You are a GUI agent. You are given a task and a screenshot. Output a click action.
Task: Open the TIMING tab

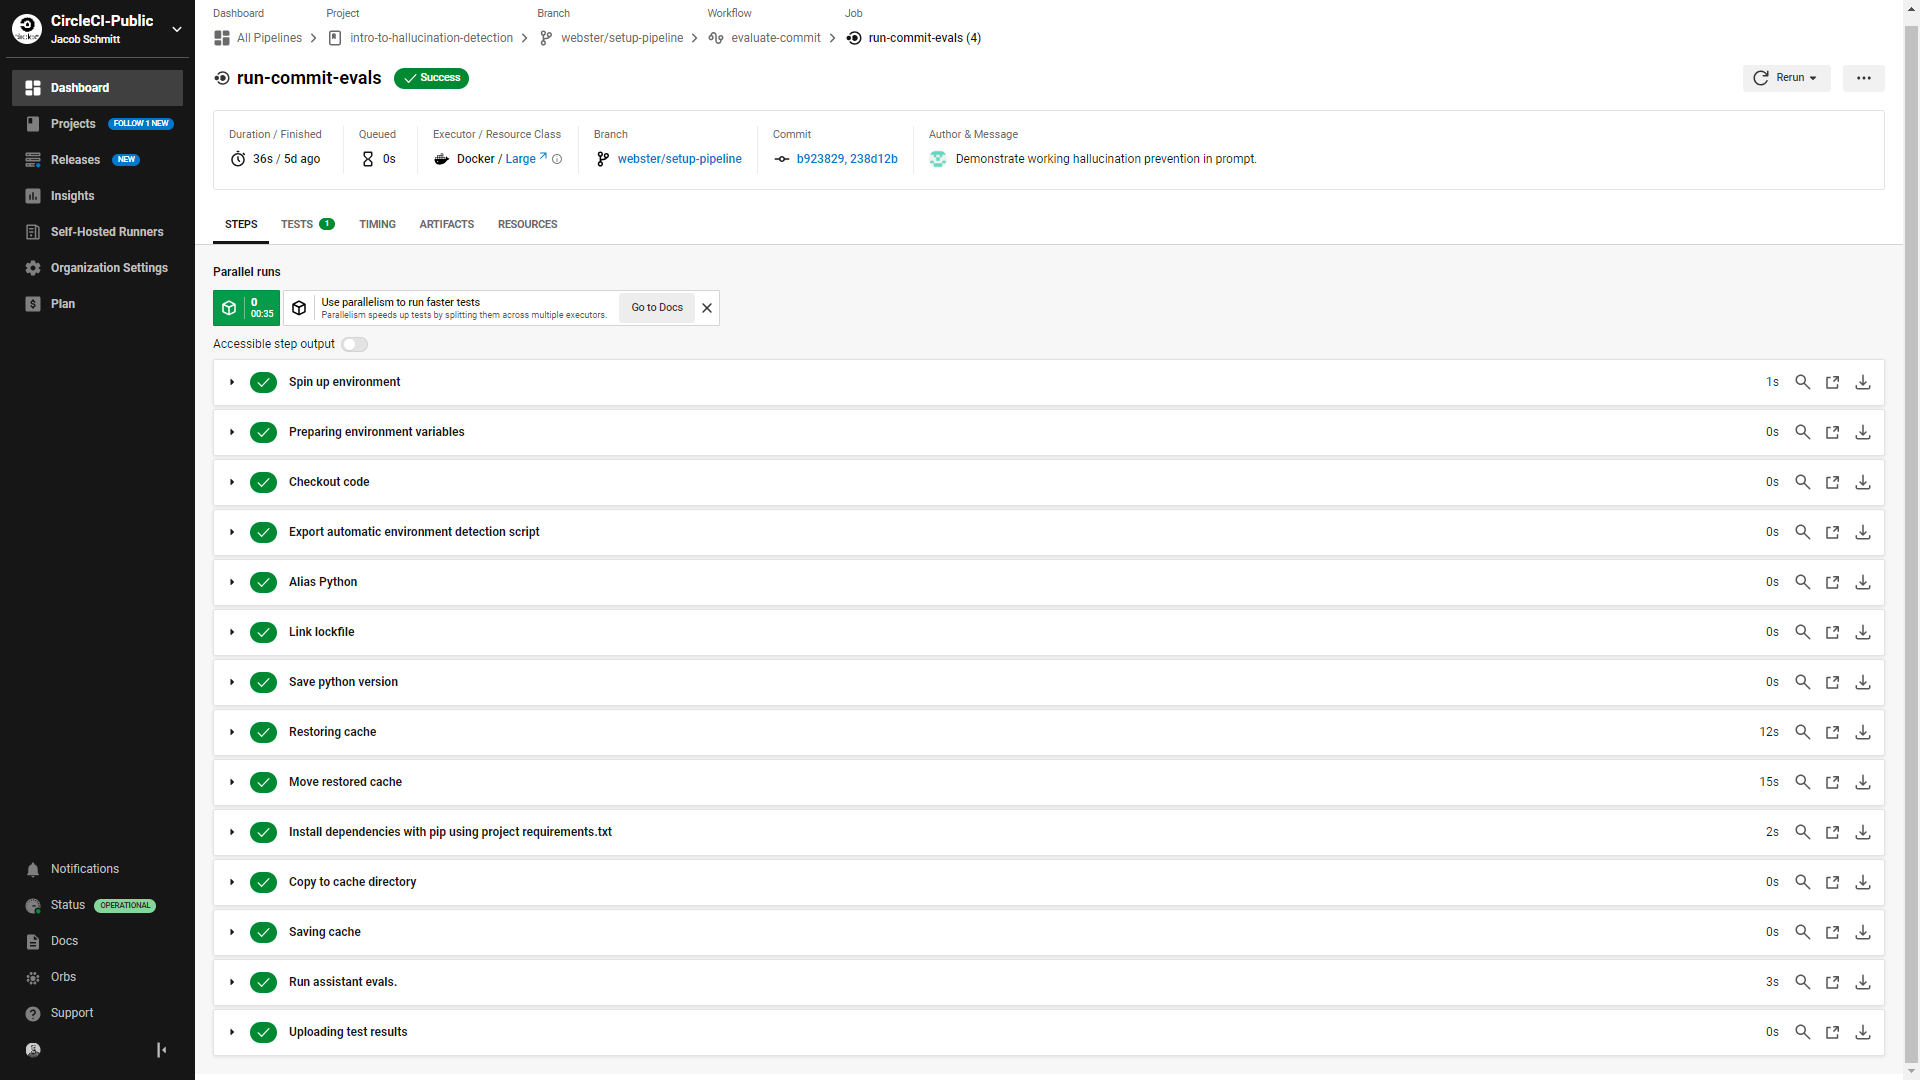coord(377,224)
